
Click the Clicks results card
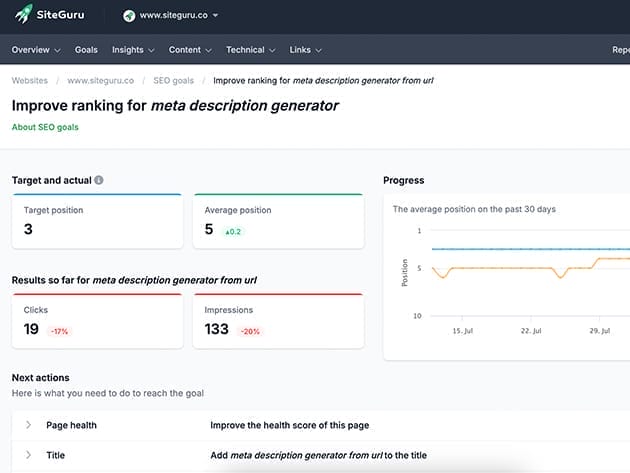97,321
